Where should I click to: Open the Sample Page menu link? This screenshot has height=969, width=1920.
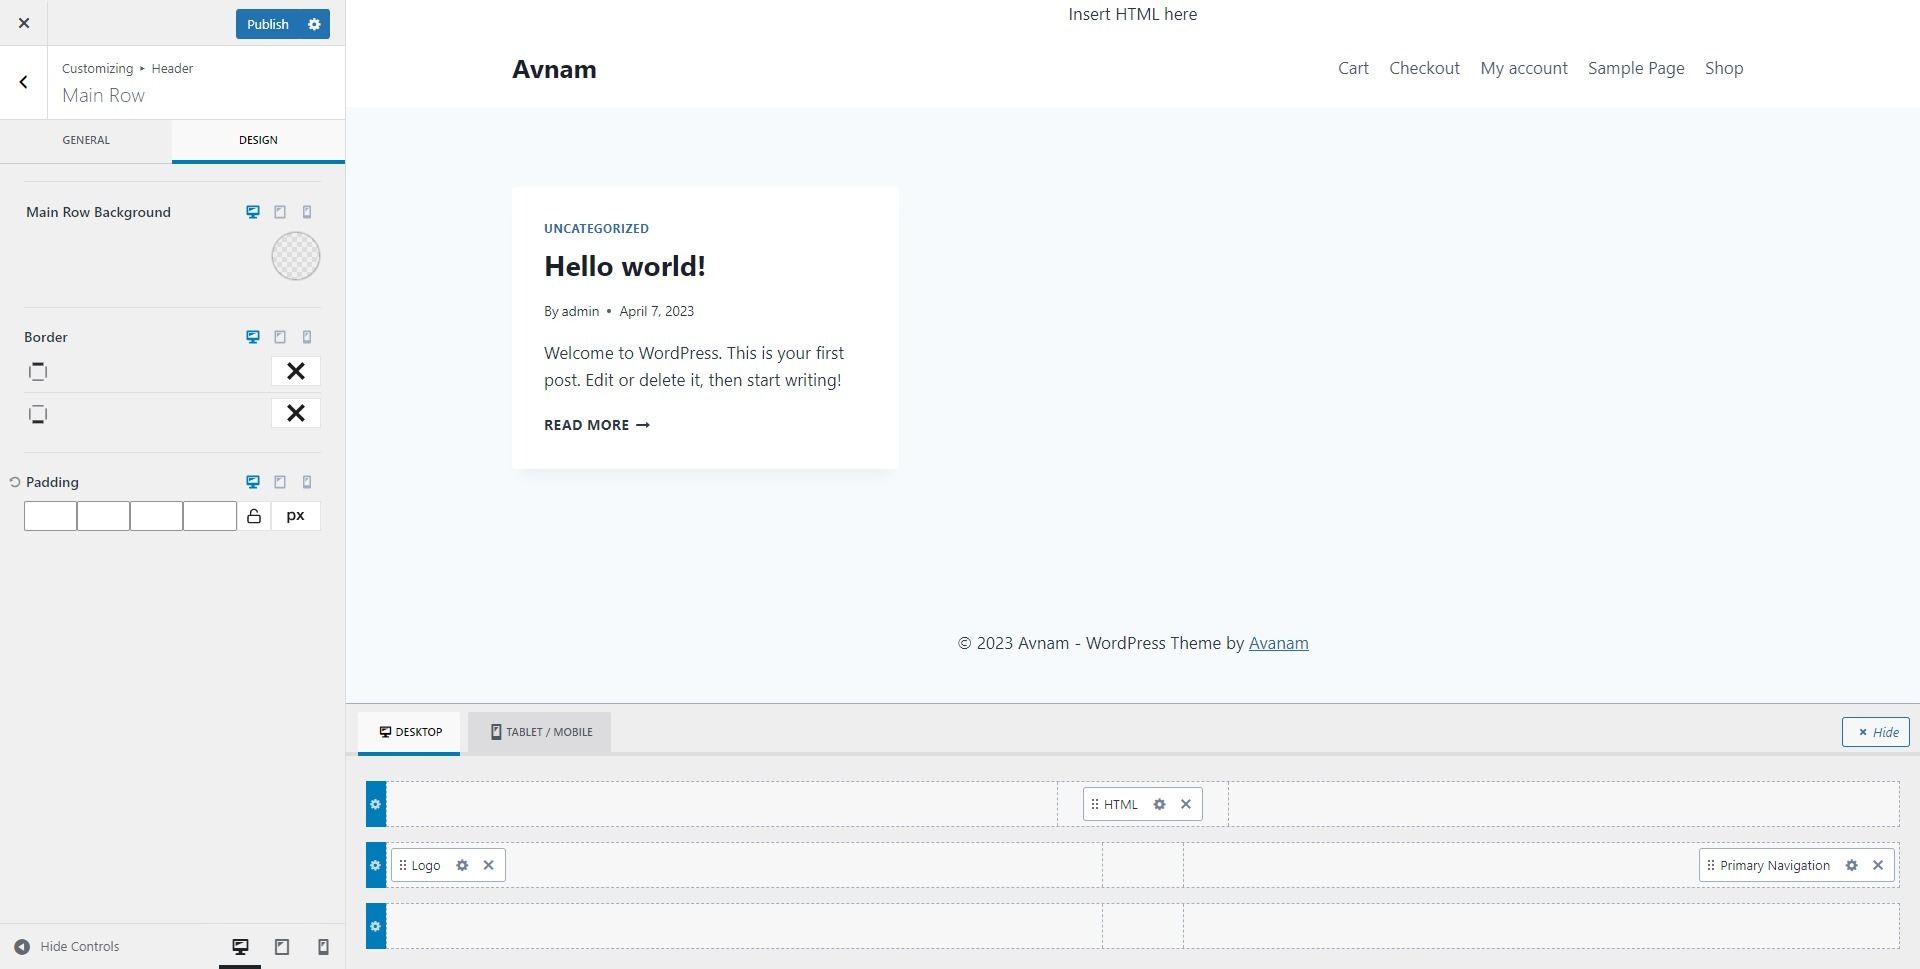click(1636, 68)
